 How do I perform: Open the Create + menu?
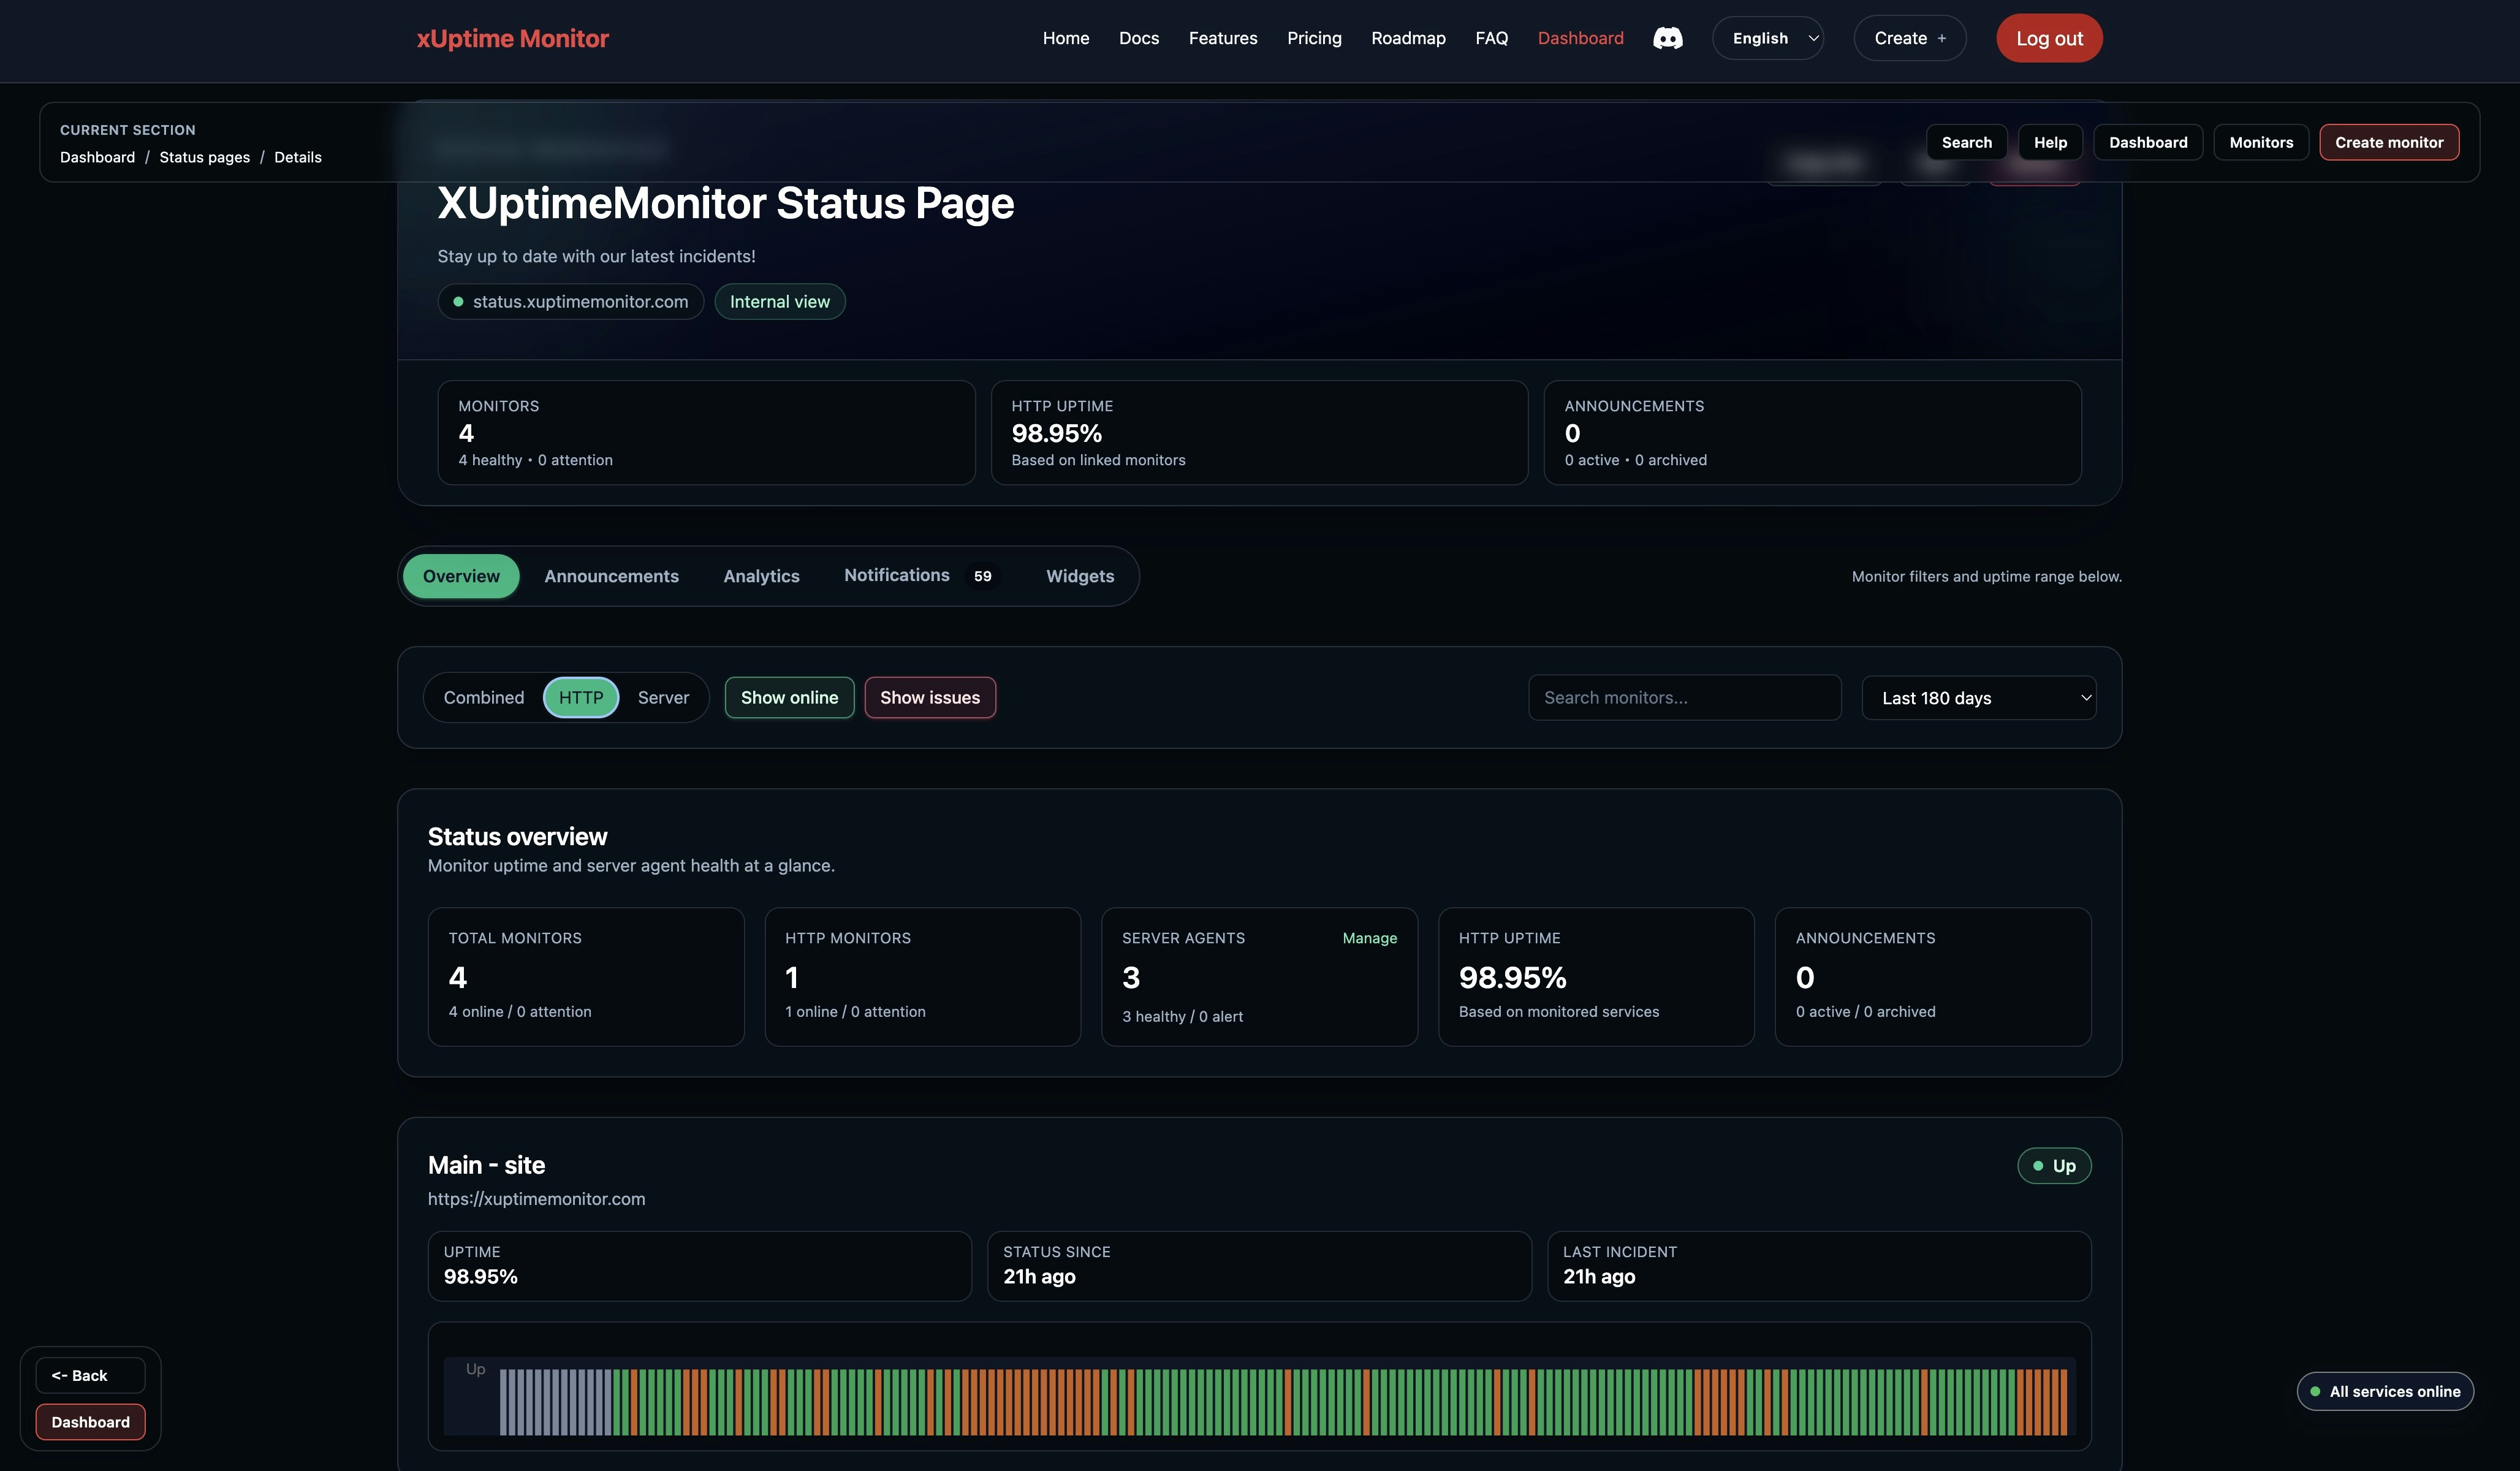coord(1909,38)
